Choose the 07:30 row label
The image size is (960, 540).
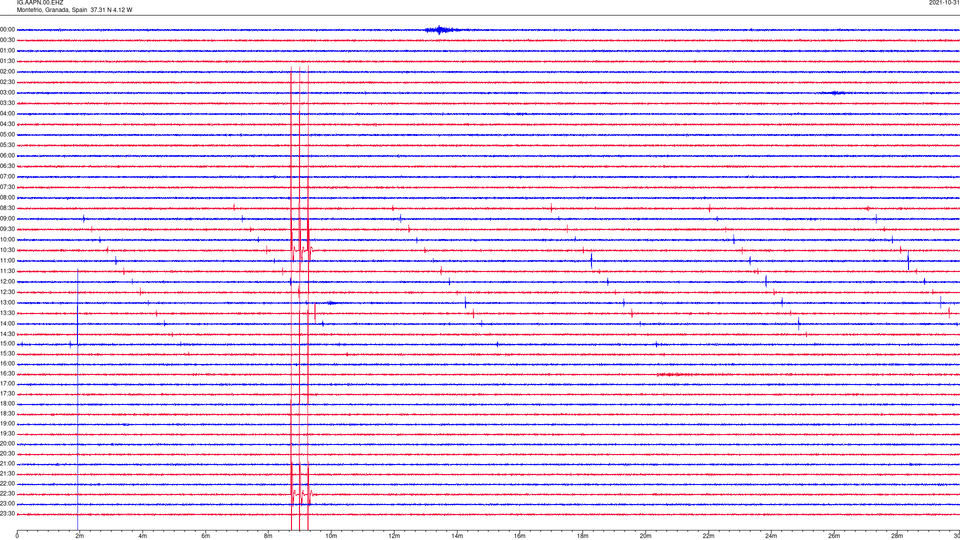(7, 187)
